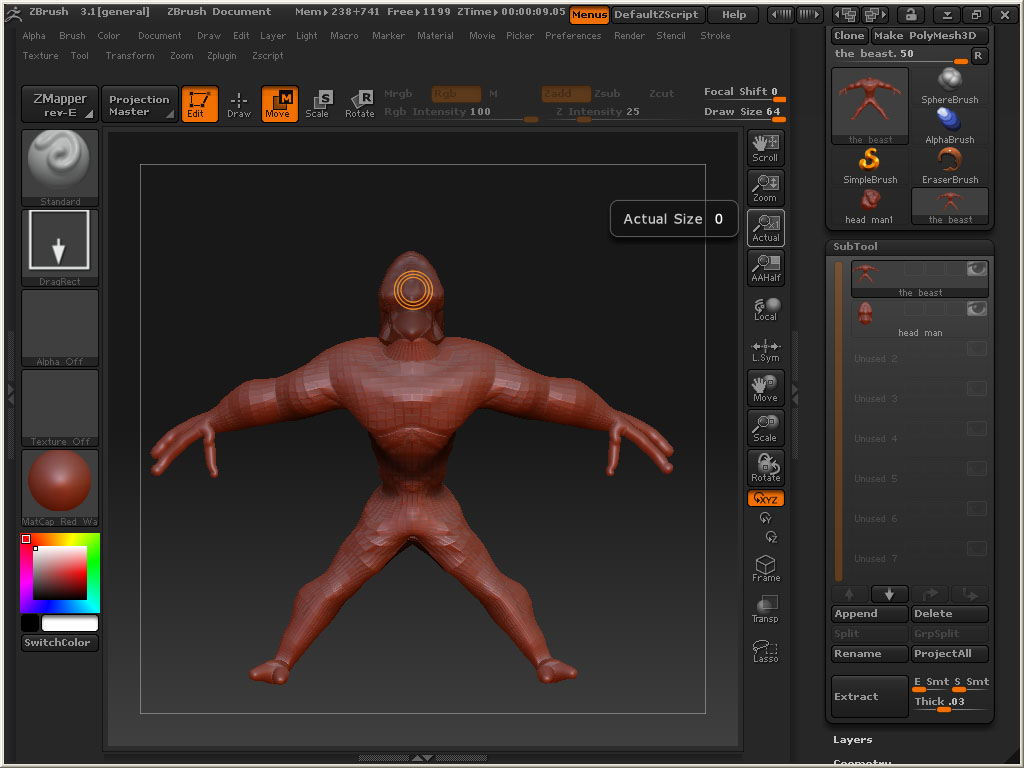Select the Zoom canvas icon

[x=765, y=188]
